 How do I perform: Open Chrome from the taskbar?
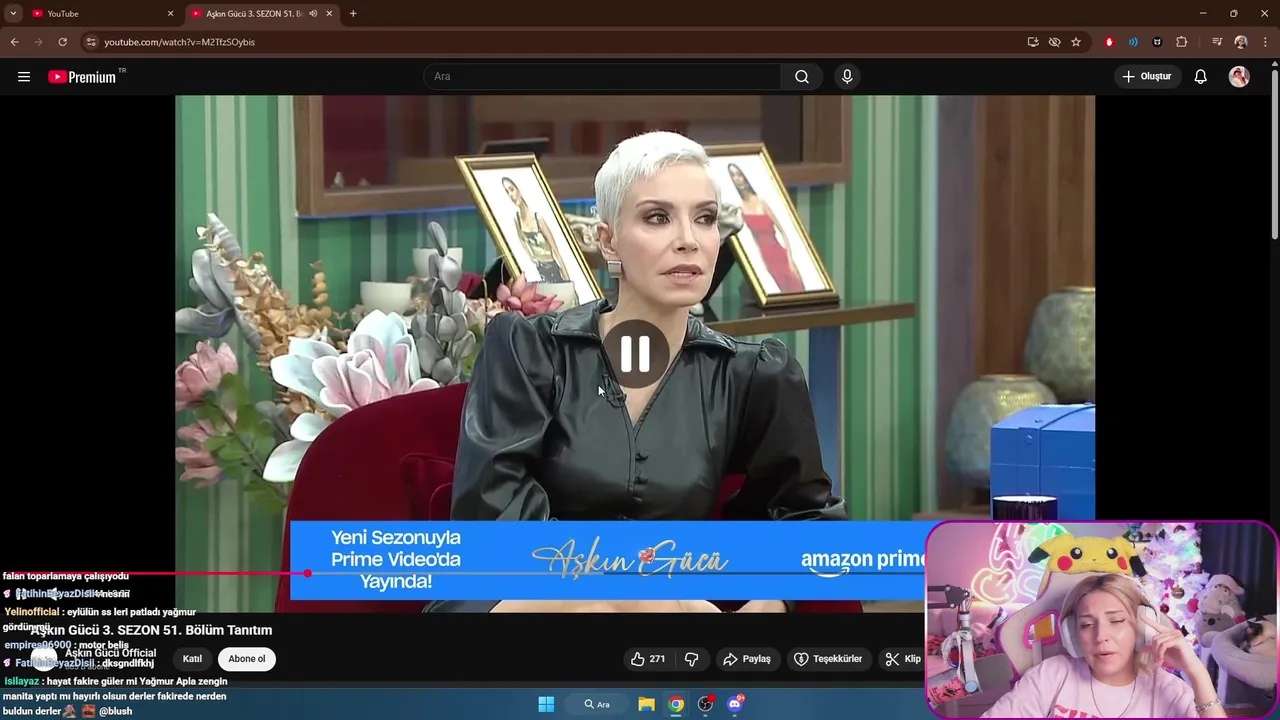[x=677, y=704]
